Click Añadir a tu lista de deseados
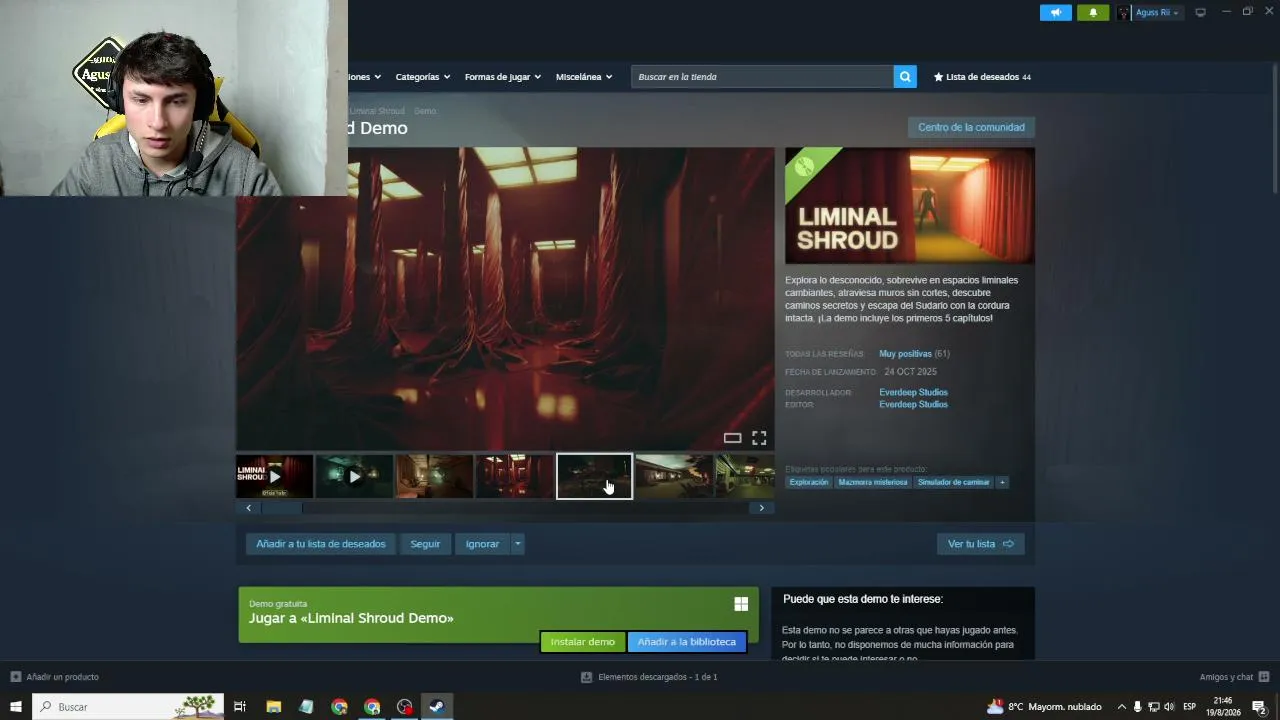This screenshot has height=720, width=1280. click(321, 544)
